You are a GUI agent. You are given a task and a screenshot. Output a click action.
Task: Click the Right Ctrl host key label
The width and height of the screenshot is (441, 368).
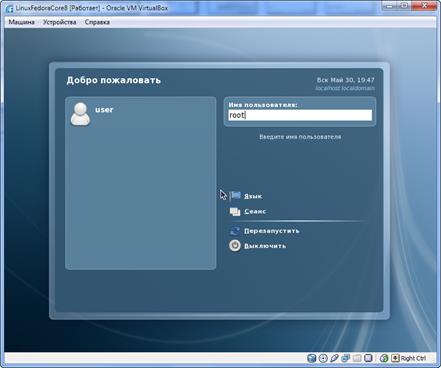[413, 358]
